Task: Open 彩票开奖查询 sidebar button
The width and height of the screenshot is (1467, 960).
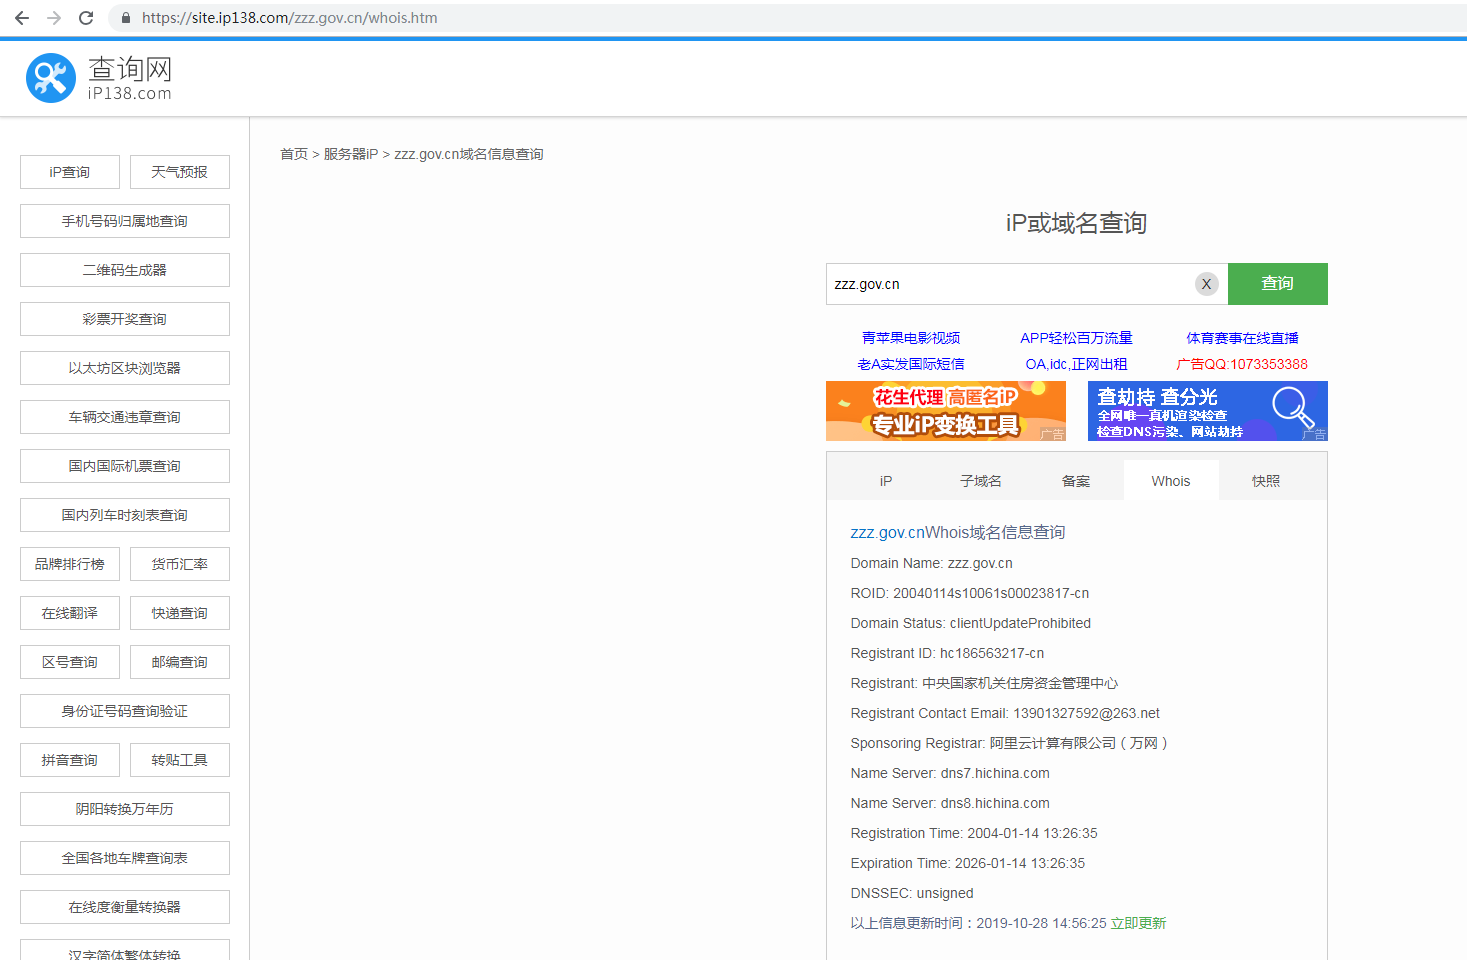Action: 125,319
